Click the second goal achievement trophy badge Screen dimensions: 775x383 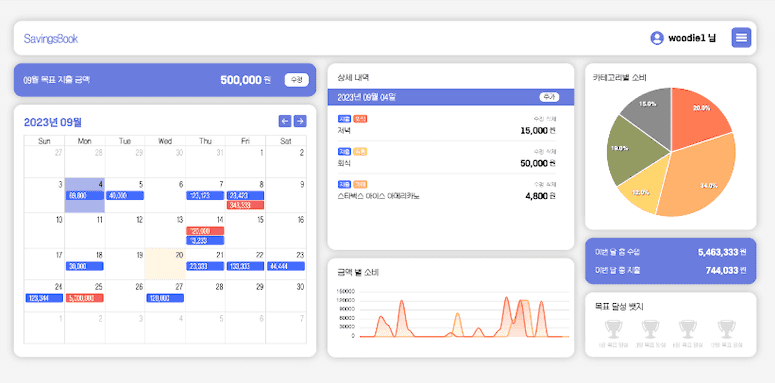(x=650, y=329)
